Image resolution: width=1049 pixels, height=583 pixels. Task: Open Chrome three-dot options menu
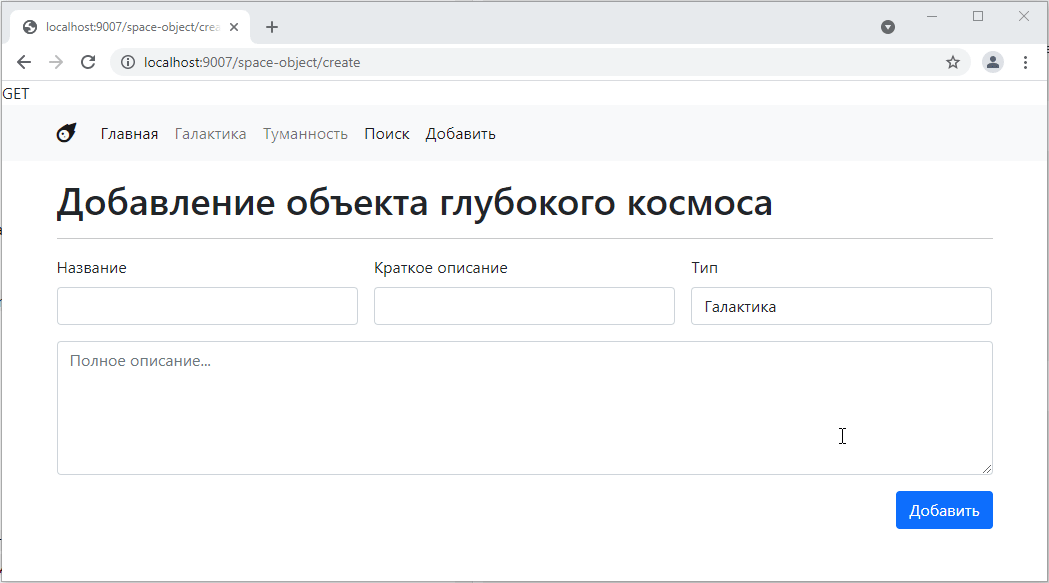tap(1025, 62)
